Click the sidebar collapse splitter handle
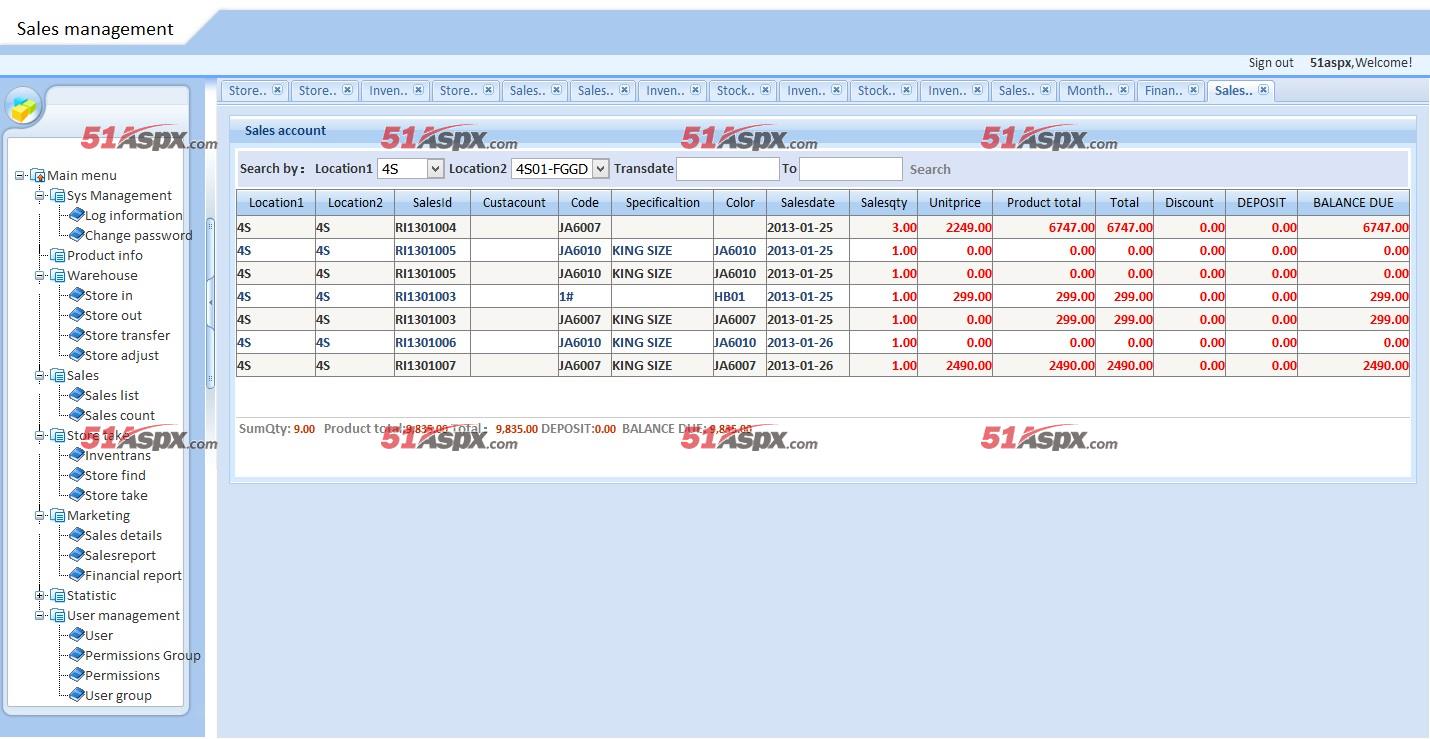This screenshot has height=739, width=1430. click(210, 301)
